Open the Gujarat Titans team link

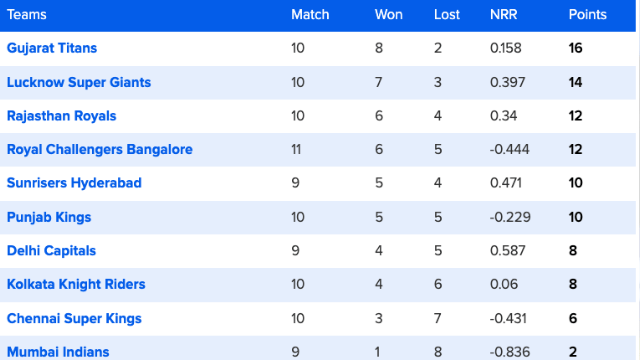point(52,48)
